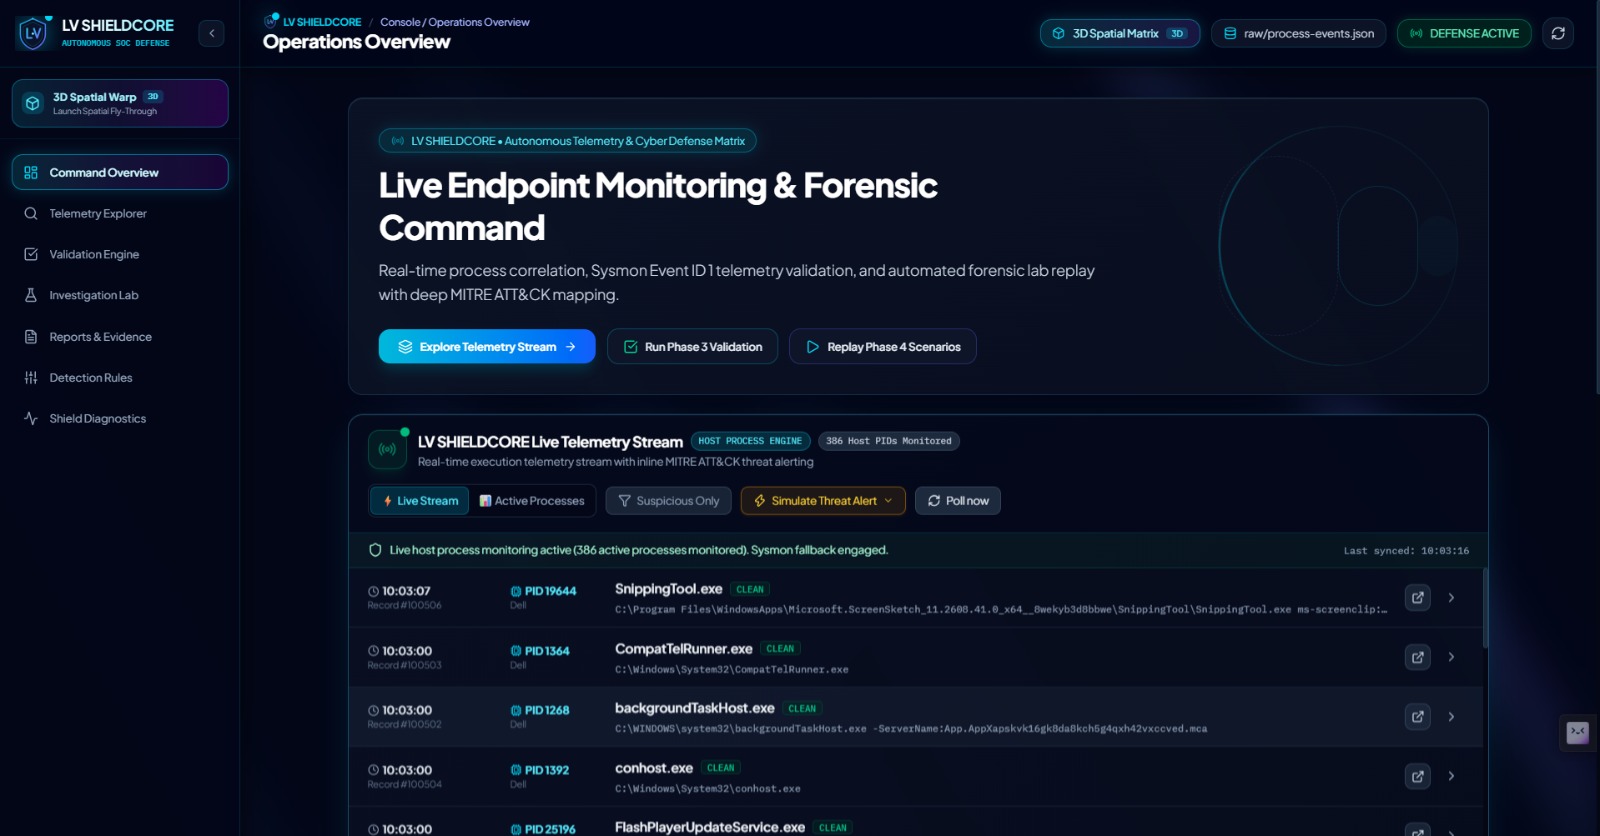Click the LV Shieldcore shield logo
This screenshot has height=836, width=1600.
(x=33, y=33)
